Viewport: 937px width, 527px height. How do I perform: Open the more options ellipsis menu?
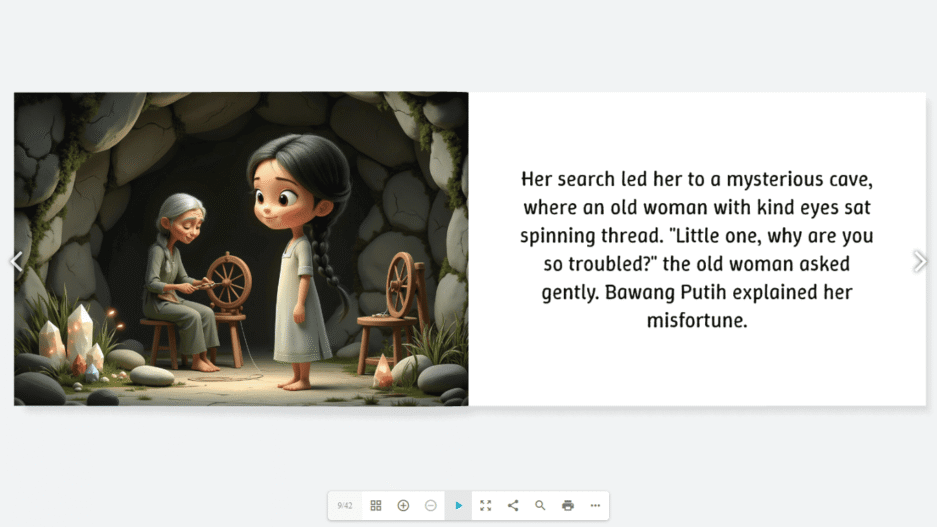(x=595, y=505)
